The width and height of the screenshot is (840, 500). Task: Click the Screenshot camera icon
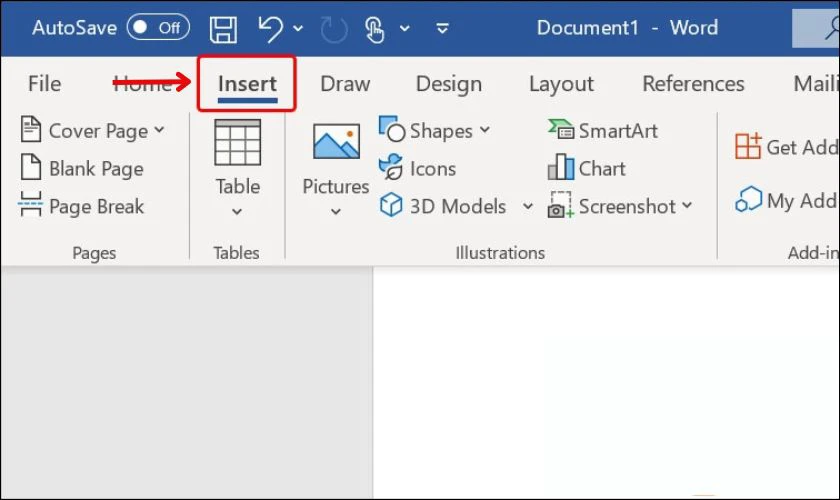(561, 205)
